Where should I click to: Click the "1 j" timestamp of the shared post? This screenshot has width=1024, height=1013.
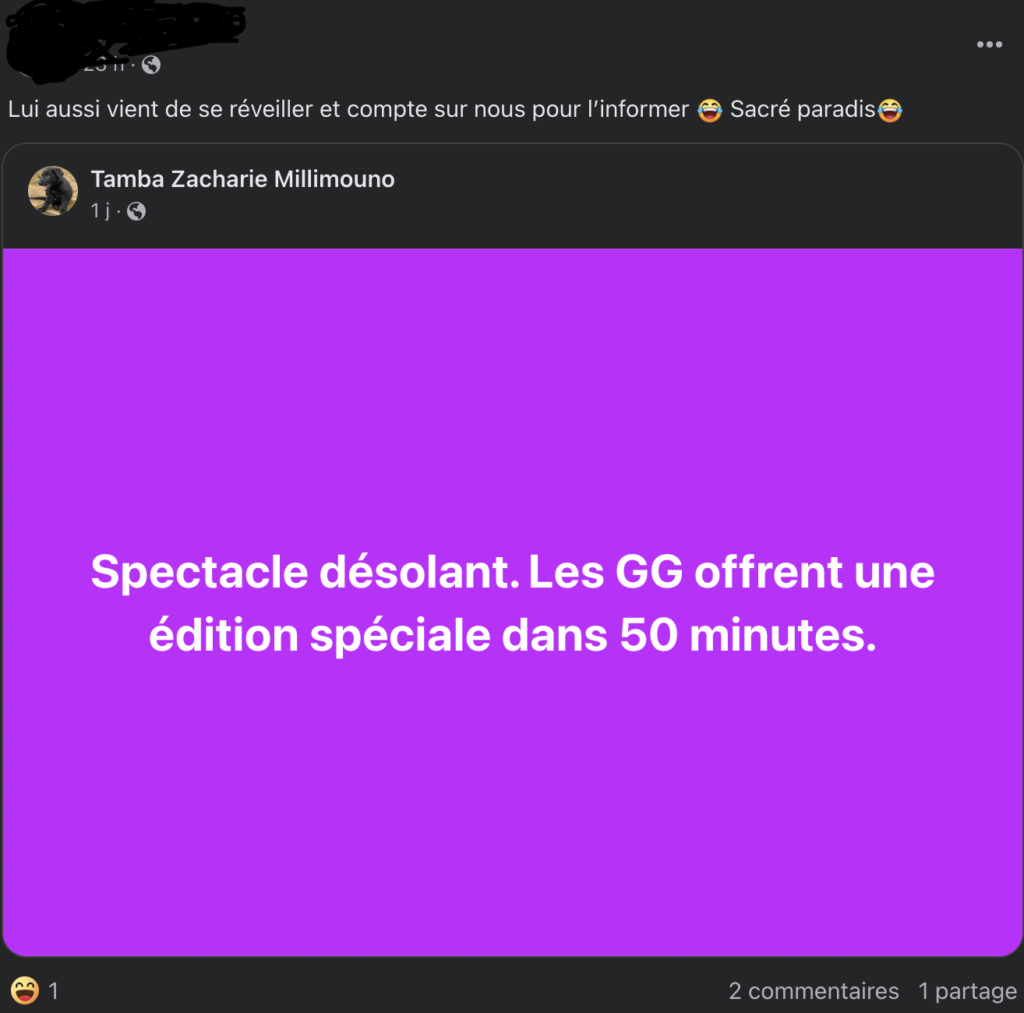point(100,211)
